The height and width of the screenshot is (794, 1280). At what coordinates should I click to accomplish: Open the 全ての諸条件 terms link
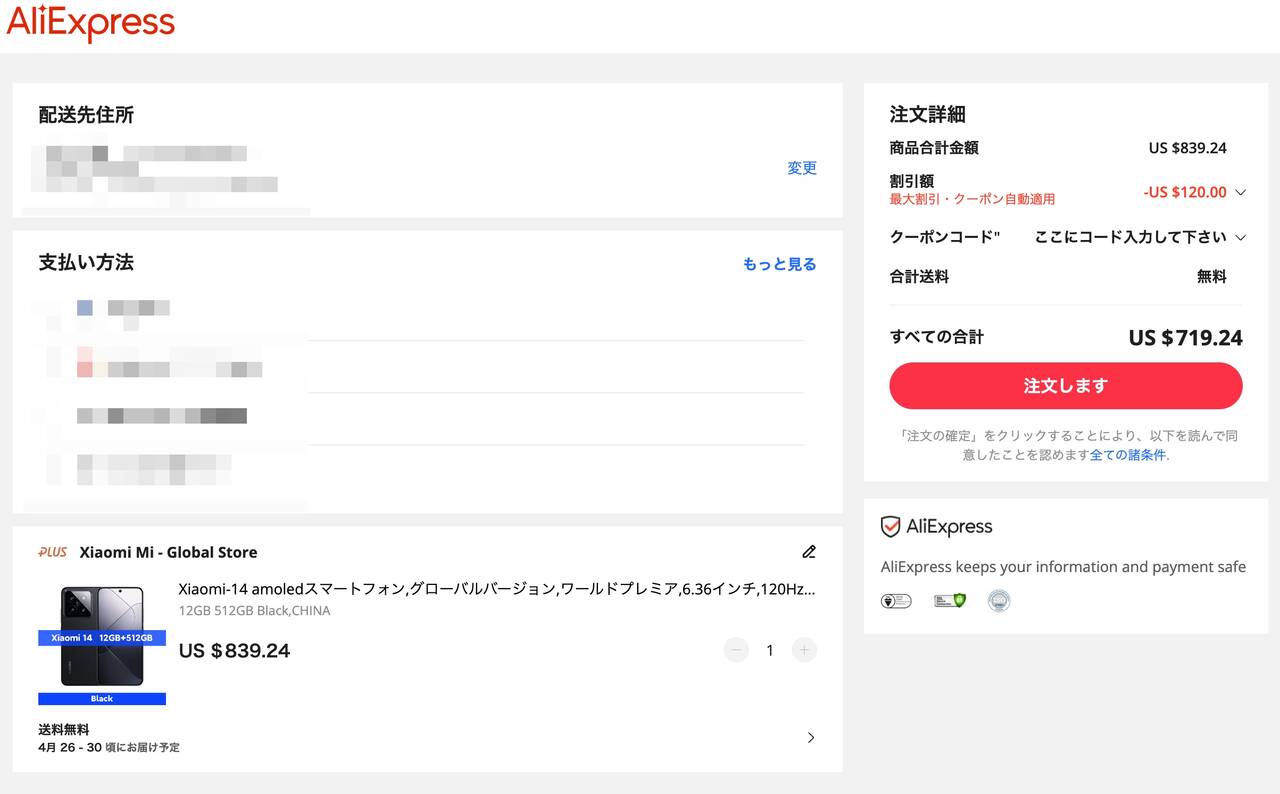[x=1127, y=455]
